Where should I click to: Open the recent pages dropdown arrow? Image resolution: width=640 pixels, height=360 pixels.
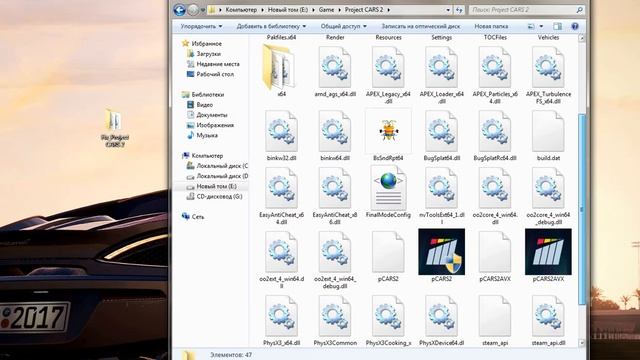[202, 10]
